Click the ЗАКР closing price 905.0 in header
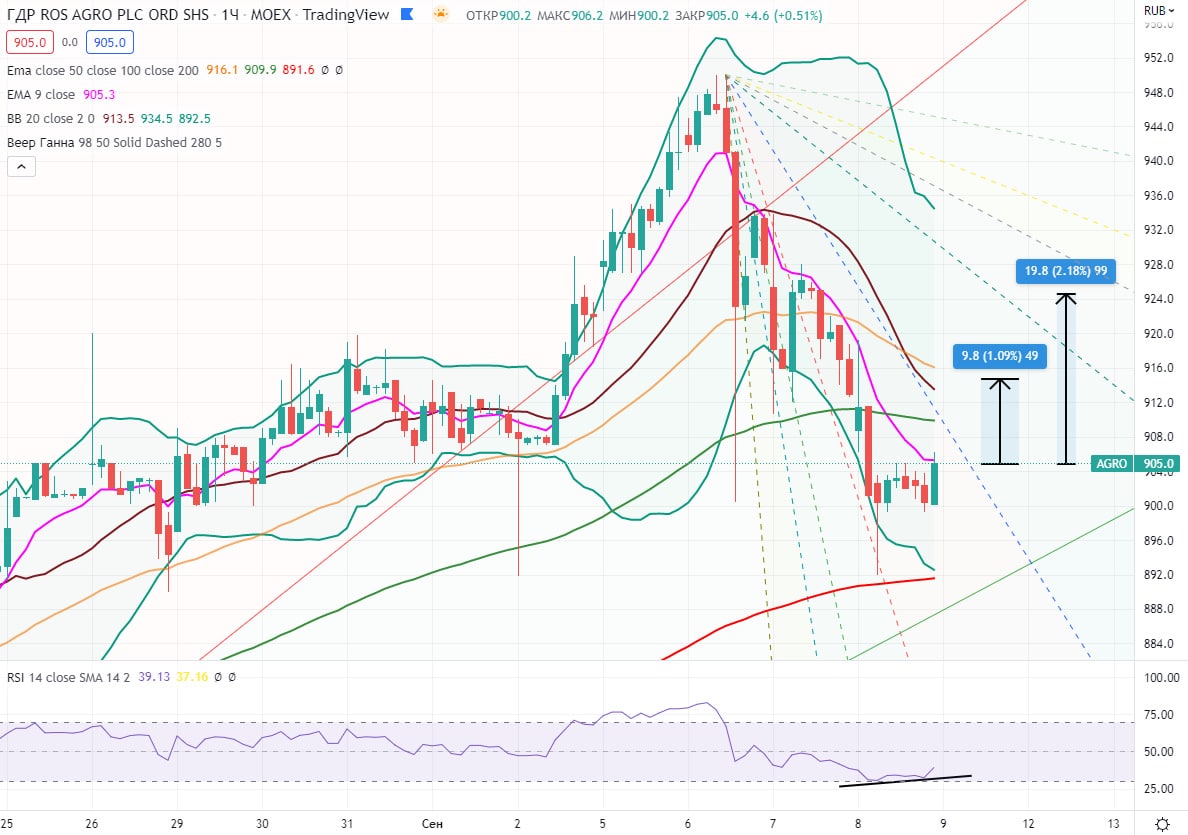The image size is (1188, 835). 722,15
